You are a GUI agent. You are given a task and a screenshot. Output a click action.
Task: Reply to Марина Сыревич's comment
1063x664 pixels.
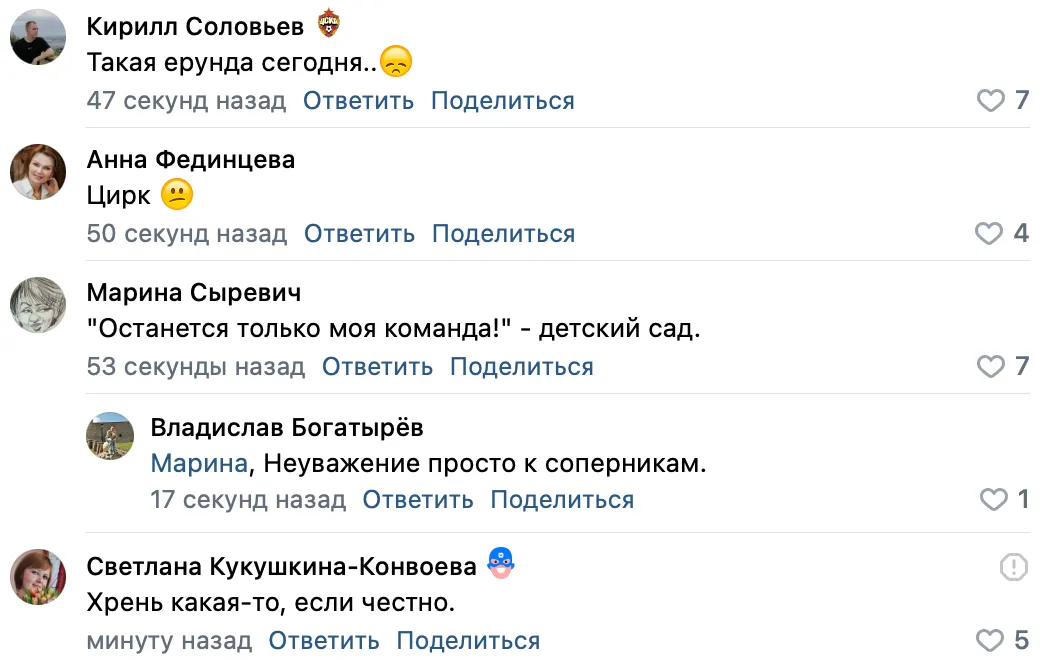click(377, 367)
